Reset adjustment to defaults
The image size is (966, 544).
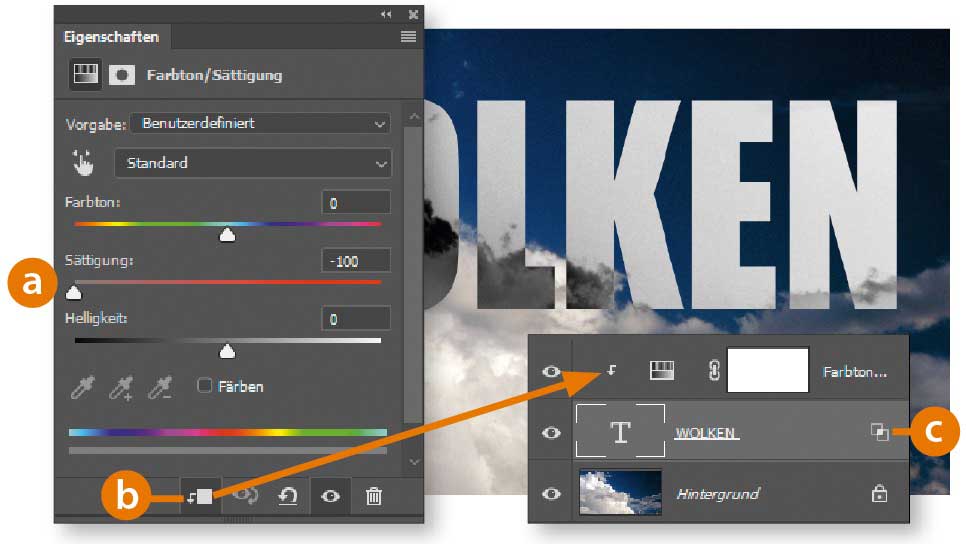(x=287, y=496)
